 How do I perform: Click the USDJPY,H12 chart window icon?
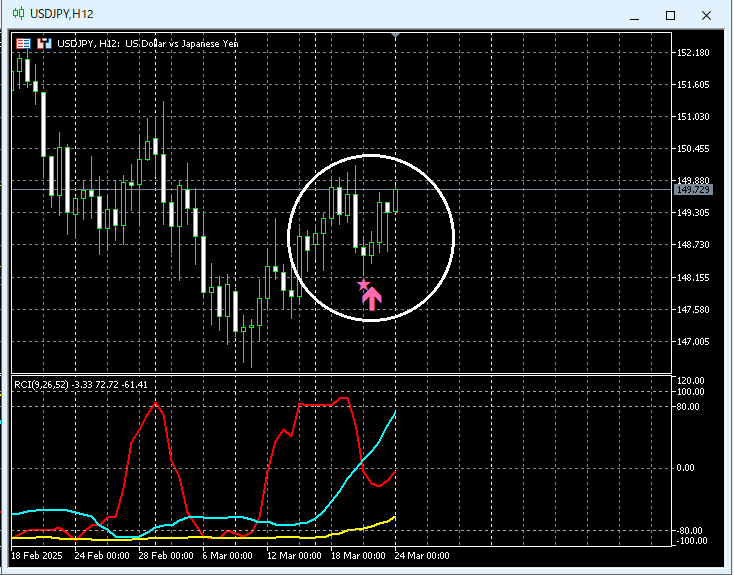[18, 13]
